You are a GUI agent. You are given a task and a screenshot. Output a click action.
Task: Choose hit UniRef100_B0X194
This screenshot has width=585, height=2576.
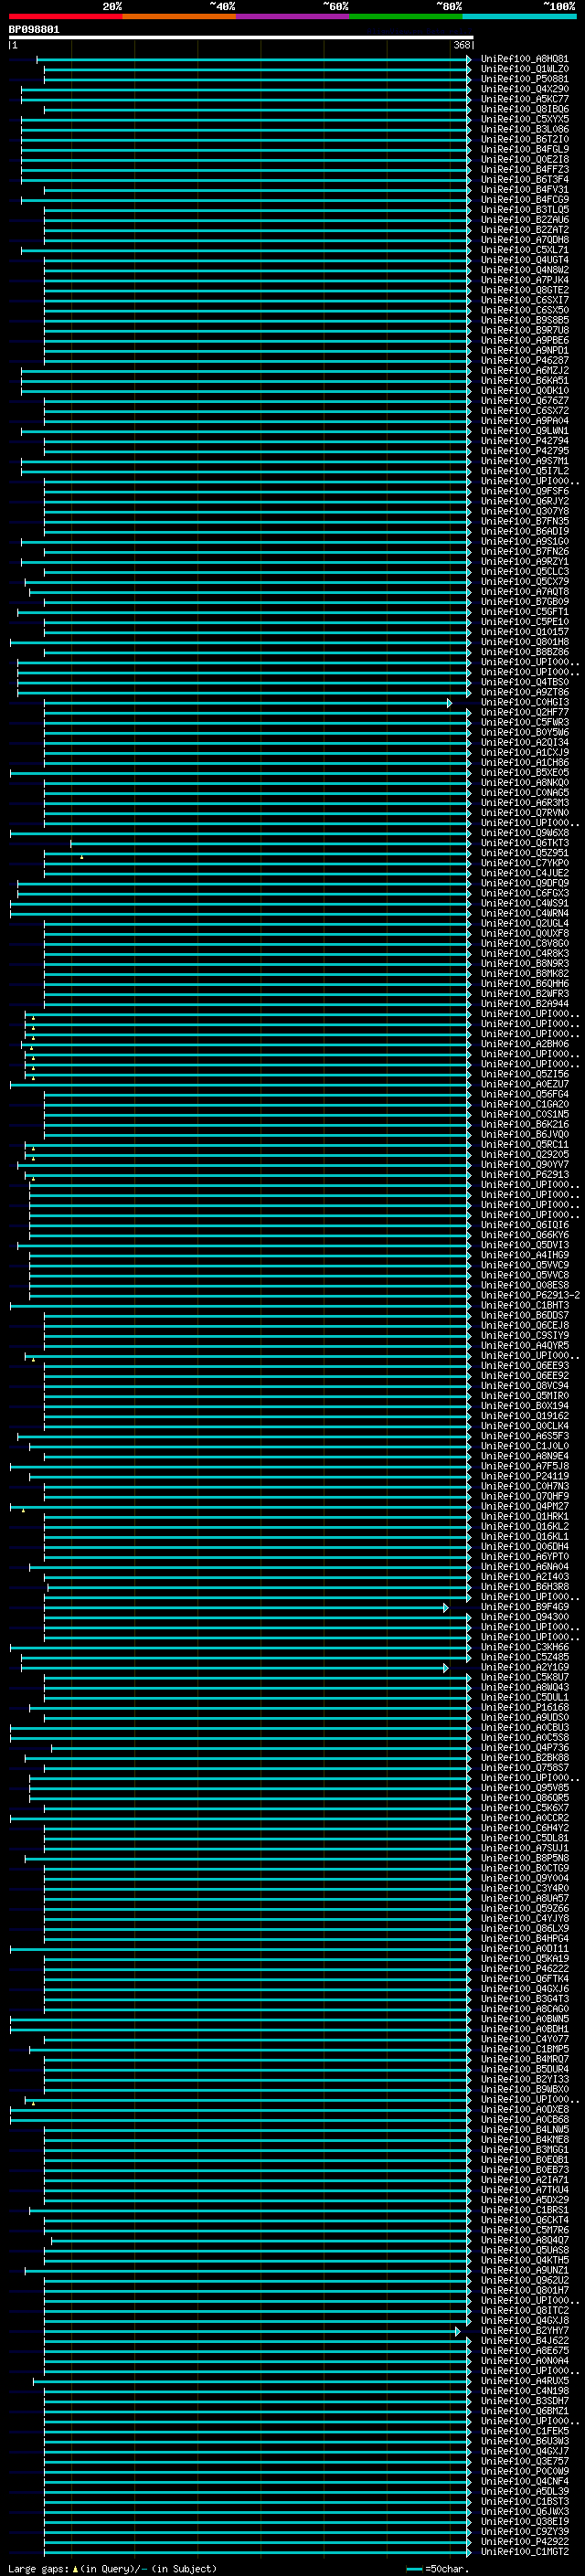pyautogui.click(x=524, y=1405)
